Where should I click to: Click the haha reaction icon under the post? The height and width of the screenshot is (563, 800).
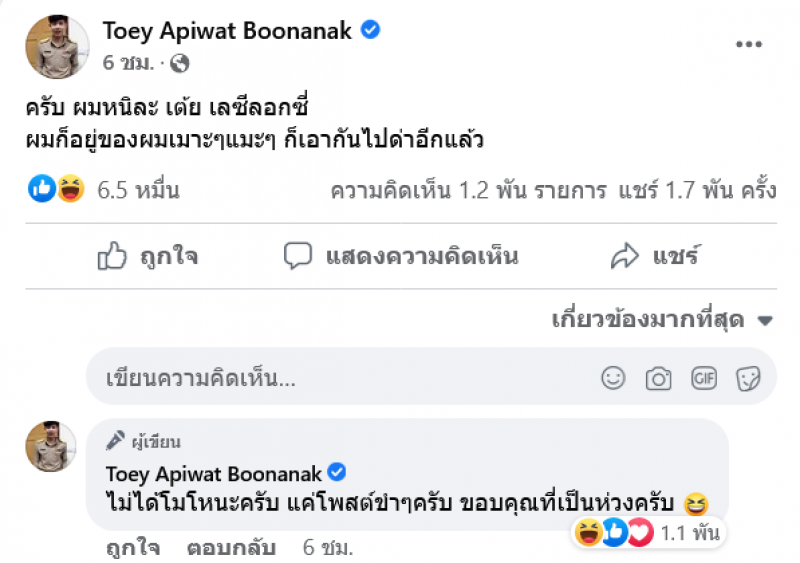click(70, 188)
